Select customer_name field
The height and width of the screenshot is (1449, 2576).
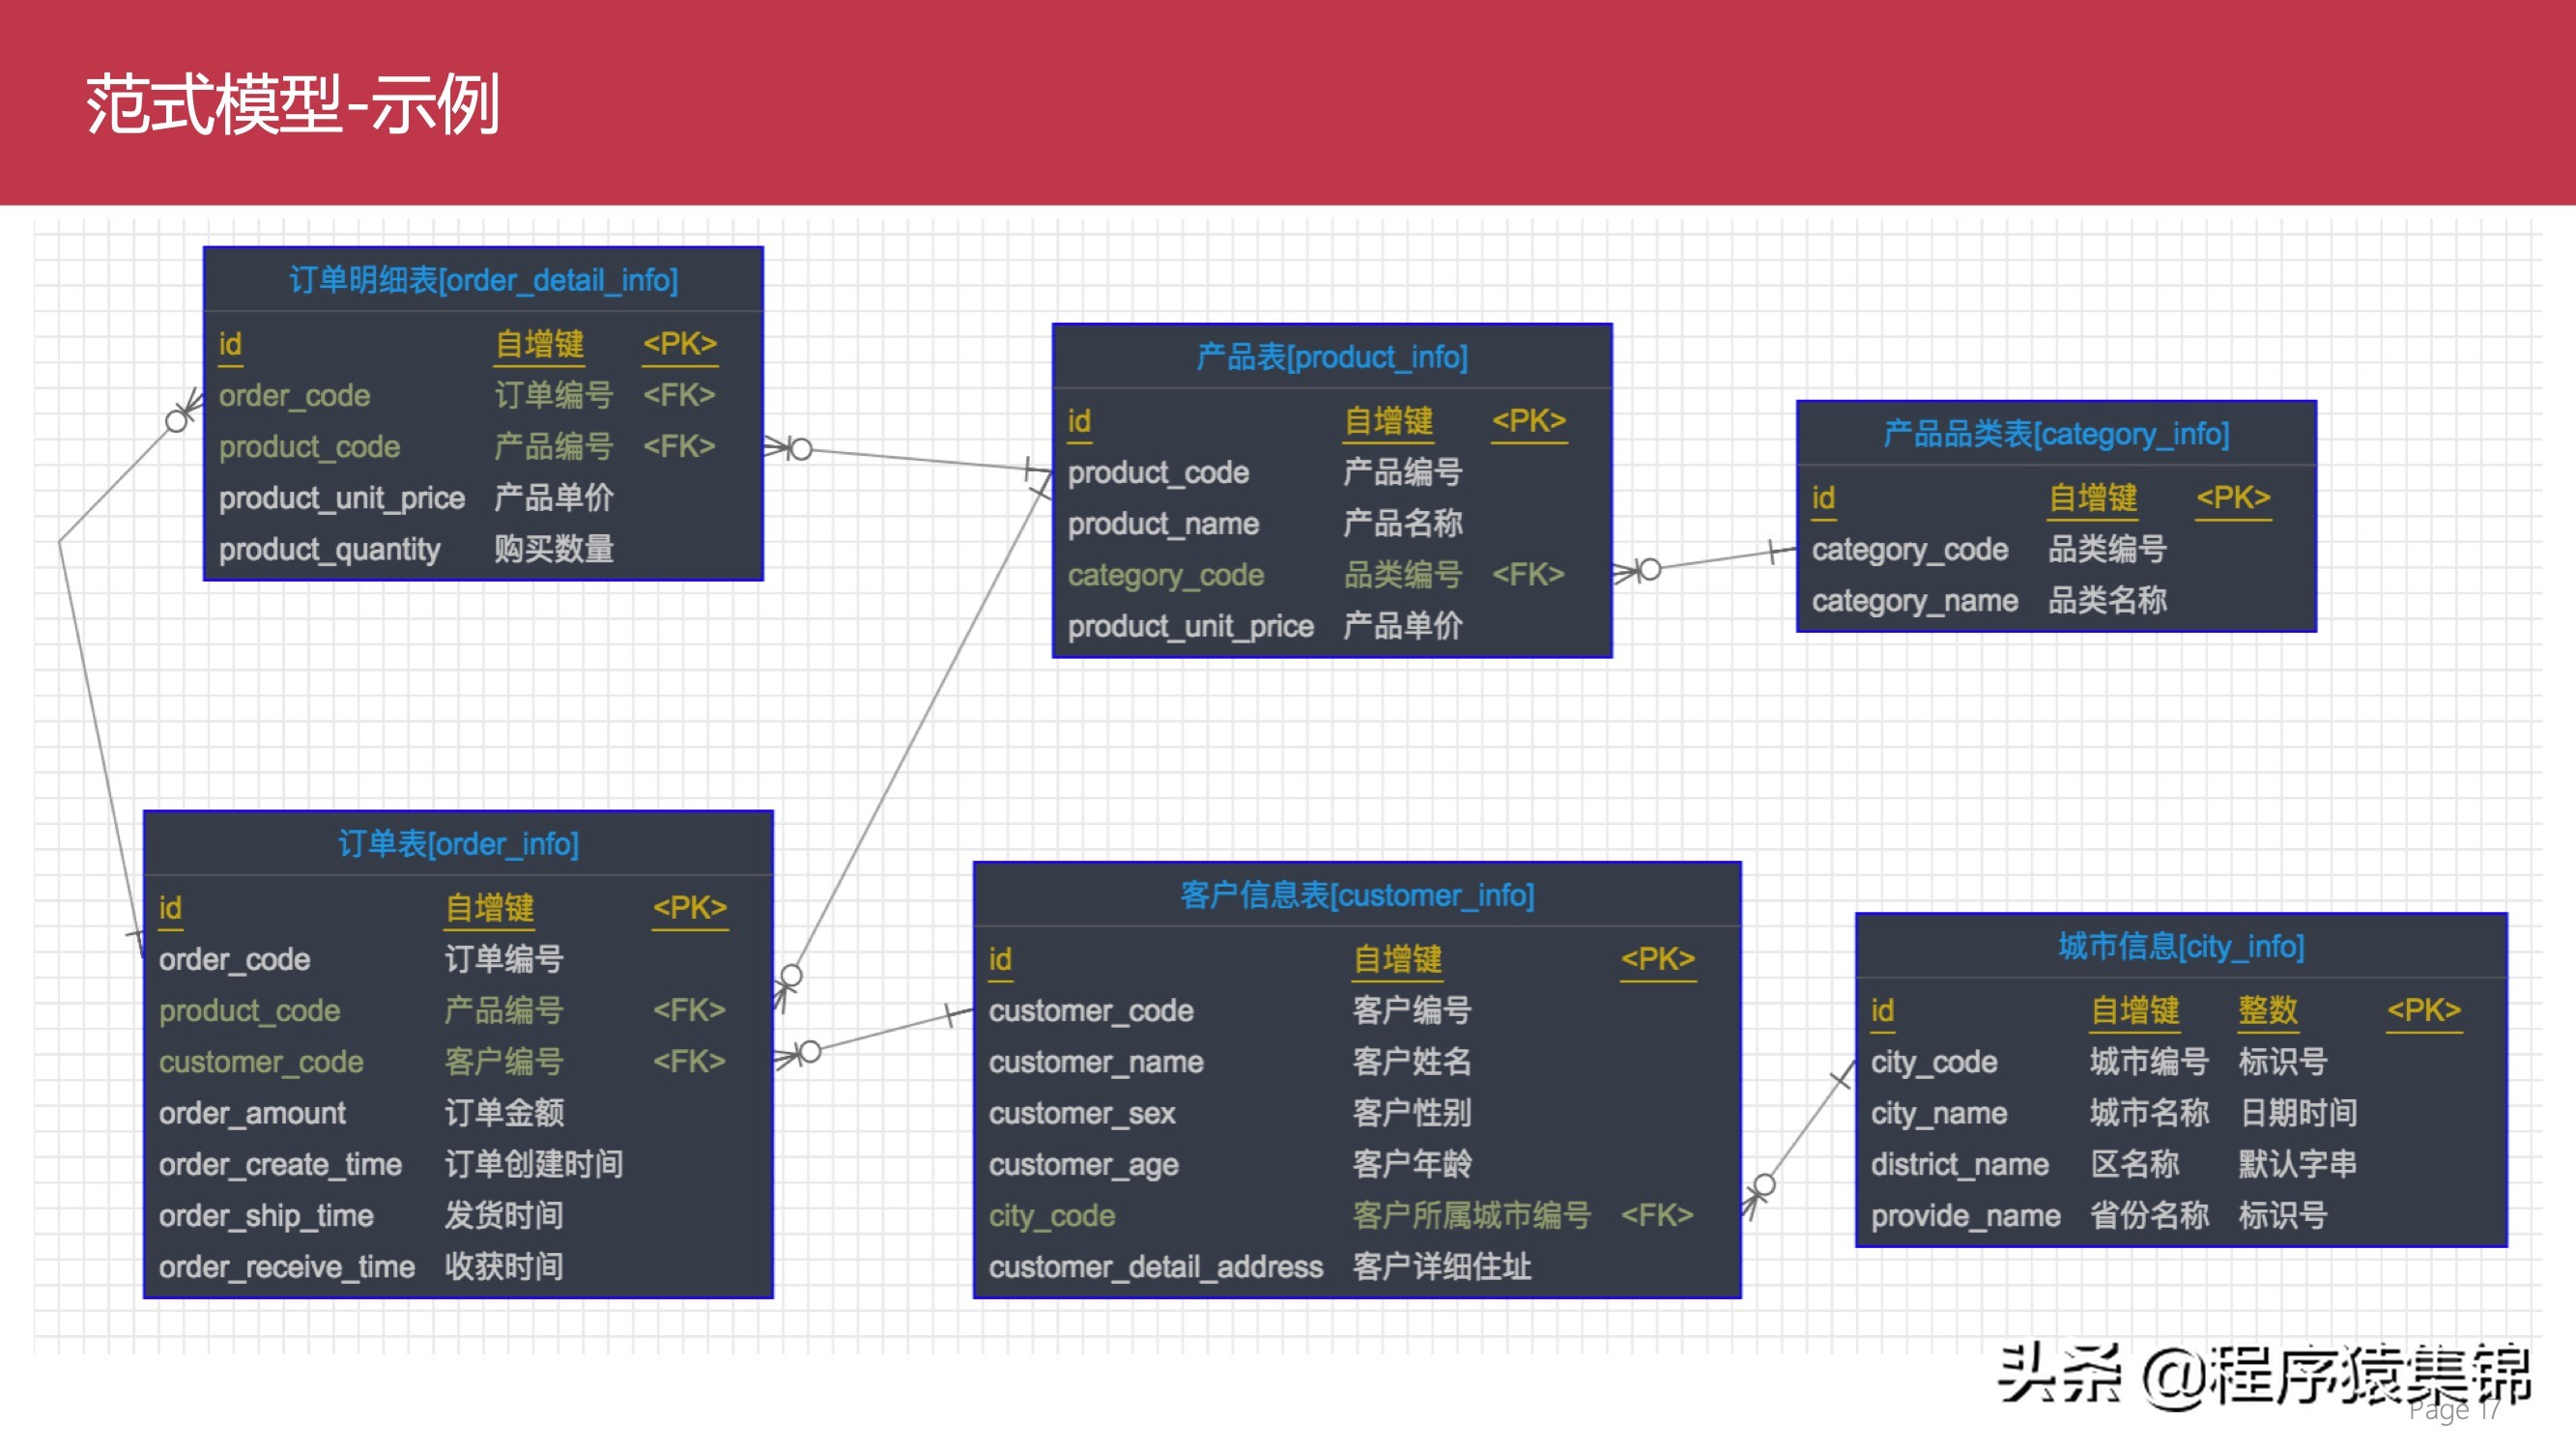(x=1096, y=1061)
